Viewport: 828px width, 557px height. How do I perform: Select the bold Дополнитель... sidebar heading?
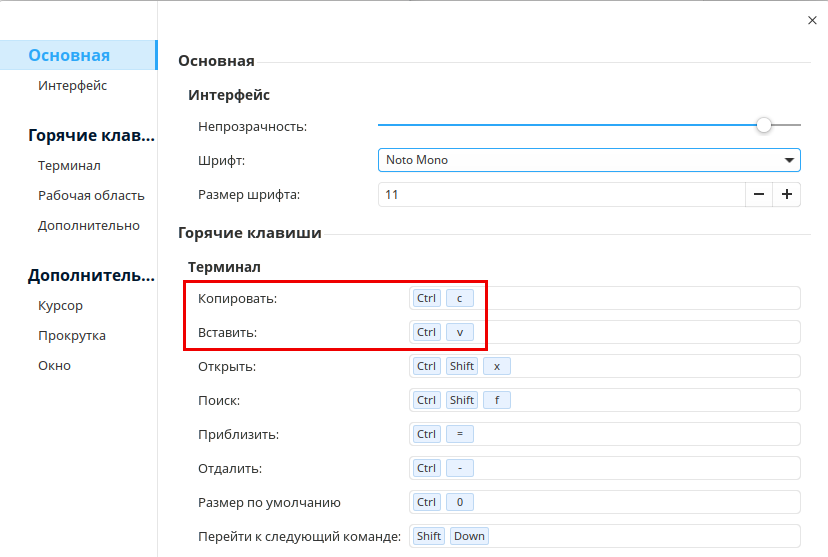pyautogui.click(x=91, y=276)
